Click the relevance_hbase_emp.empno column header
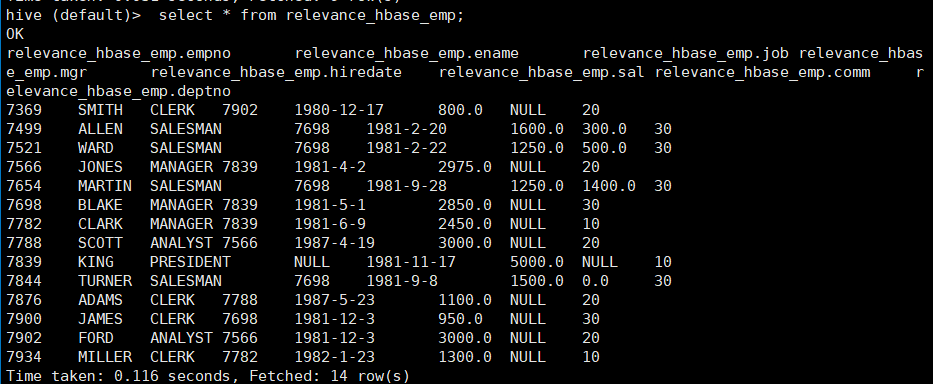The width and height of the screenshot is (933, 384). point(118,54)
